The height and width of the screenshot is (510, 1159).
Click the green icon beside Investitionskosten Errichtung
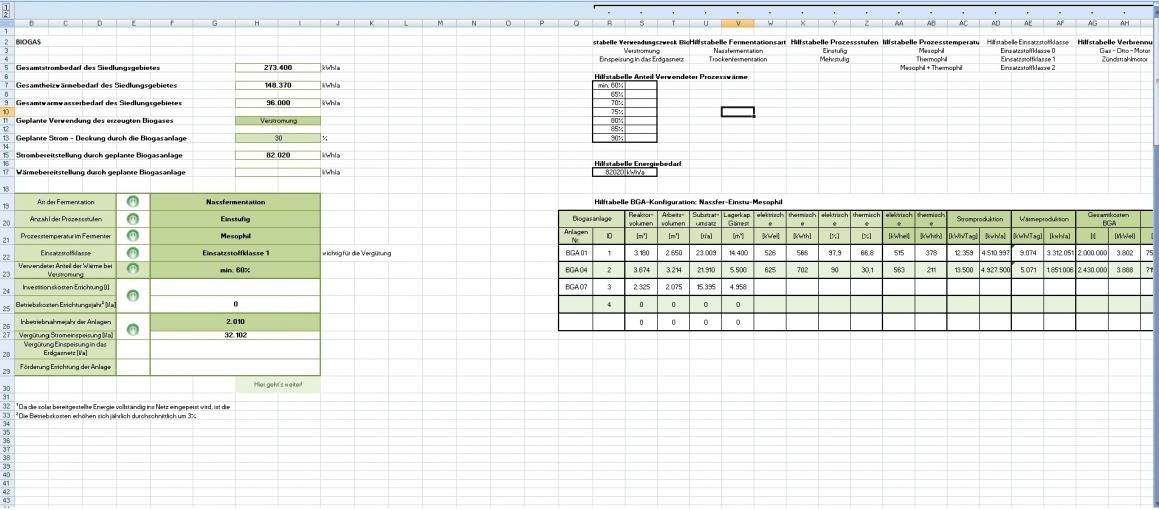[x=133, y=295]
